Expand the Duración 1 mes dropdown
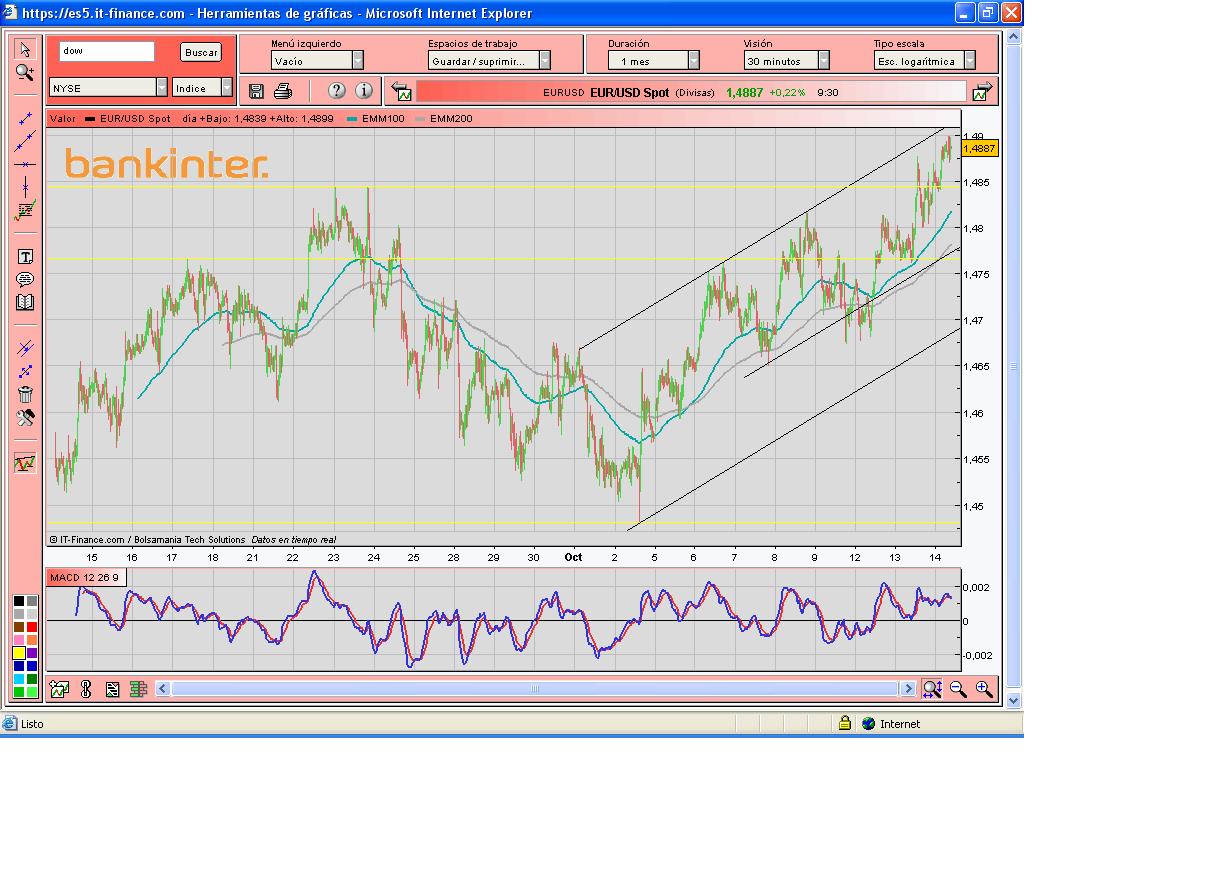1228x885 pixels. tap(653, 61)
